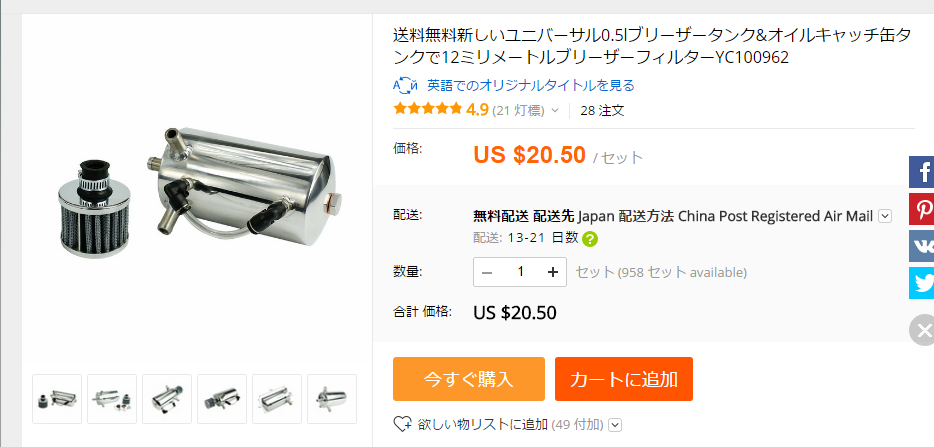
Task: Open 英語でのオリジナルタイトルを見る link
Action: click(531, 85)
